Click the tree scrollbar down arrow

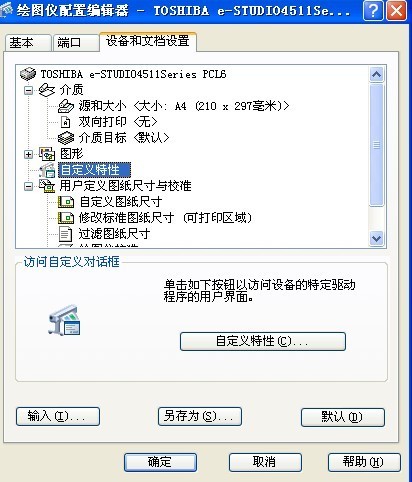pos(377,239)
